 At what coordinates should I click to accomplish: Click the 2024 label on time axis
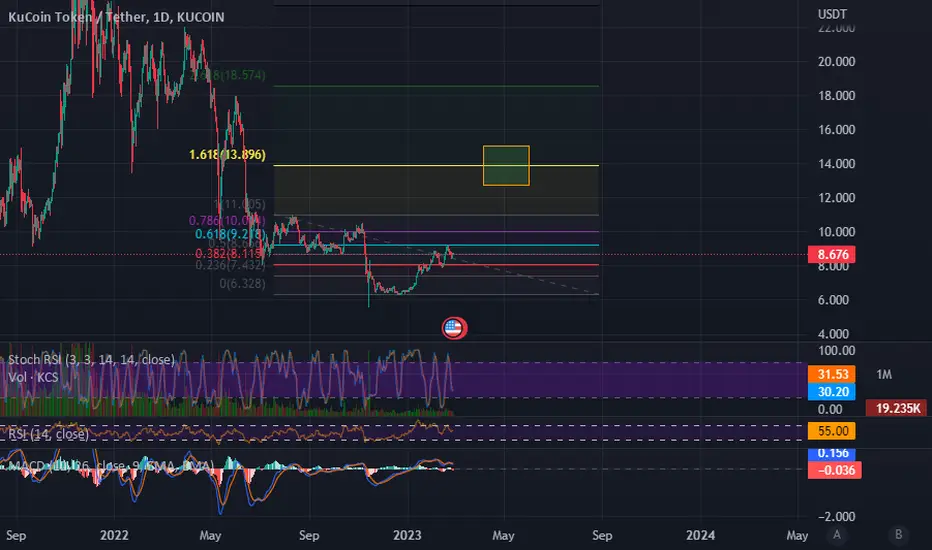tap(700, 535)
